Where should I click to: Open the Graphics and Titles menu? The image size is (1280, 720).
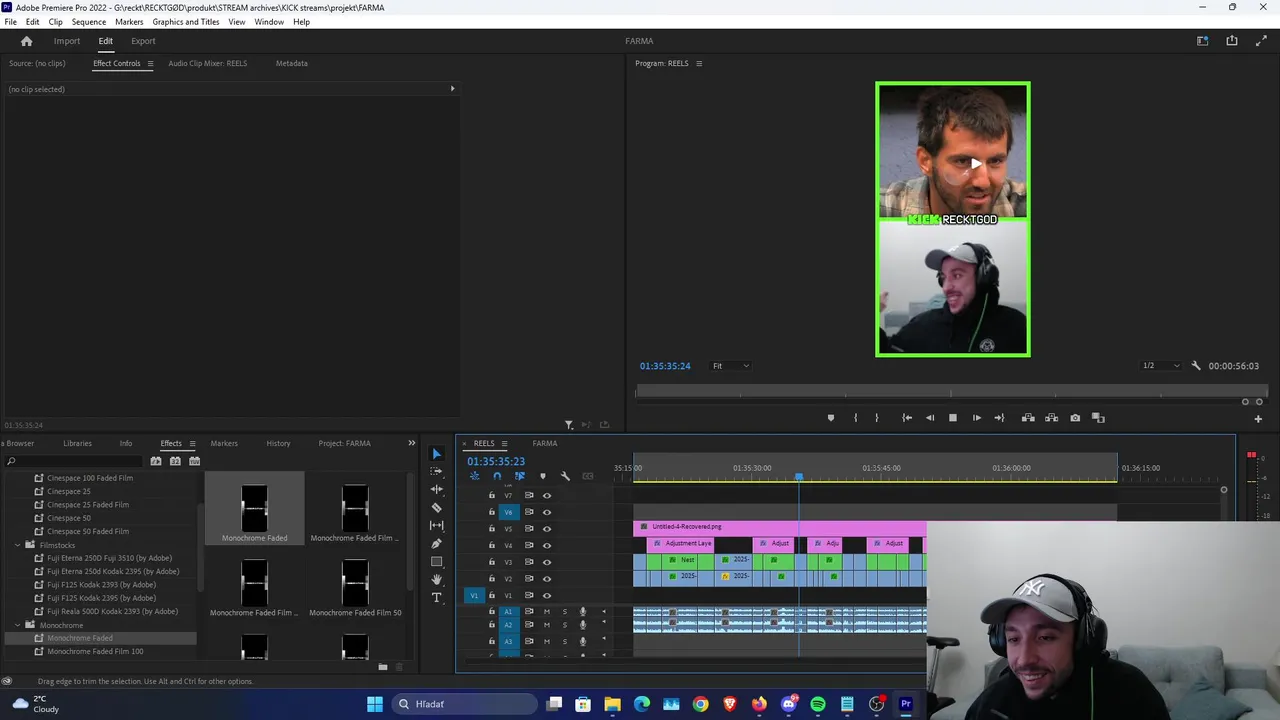tap(186, 22)
